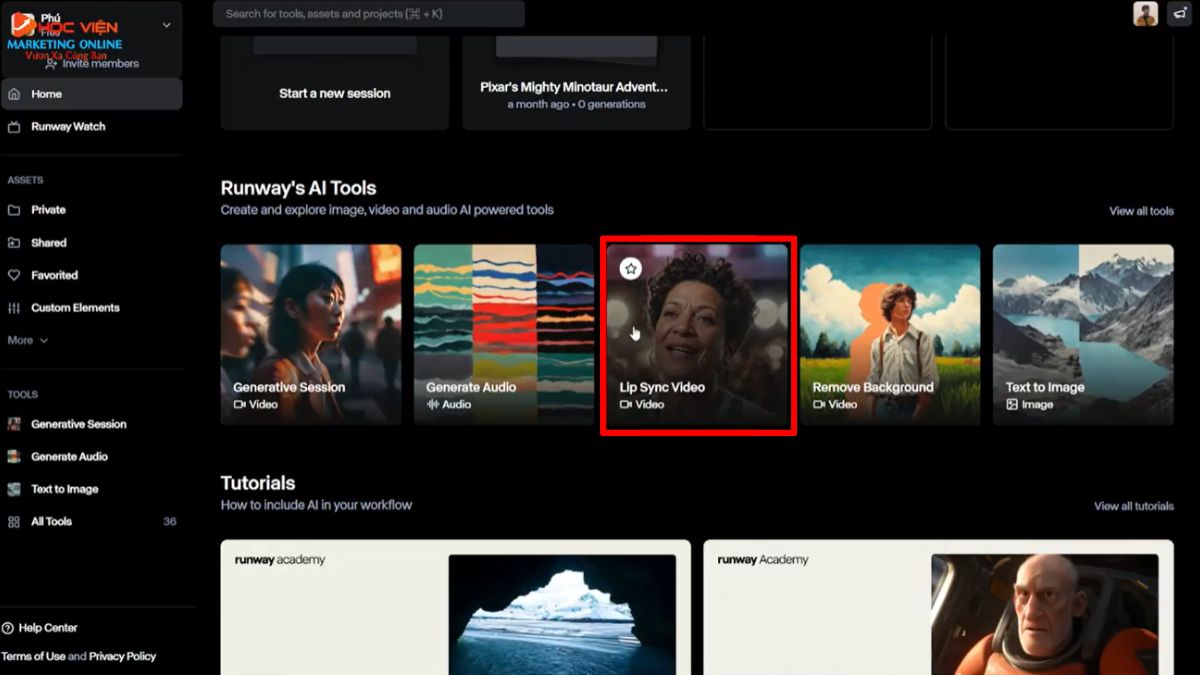This screenshot has height=675, width=1200.
Task: Click the Text to Image tool icon in sidebar
Action: coord(14,489)
